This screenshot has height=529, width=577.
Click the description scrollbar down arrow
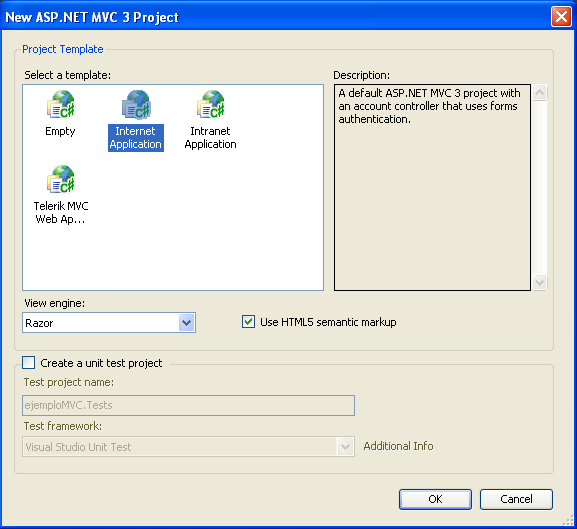[x=539, y=283]
